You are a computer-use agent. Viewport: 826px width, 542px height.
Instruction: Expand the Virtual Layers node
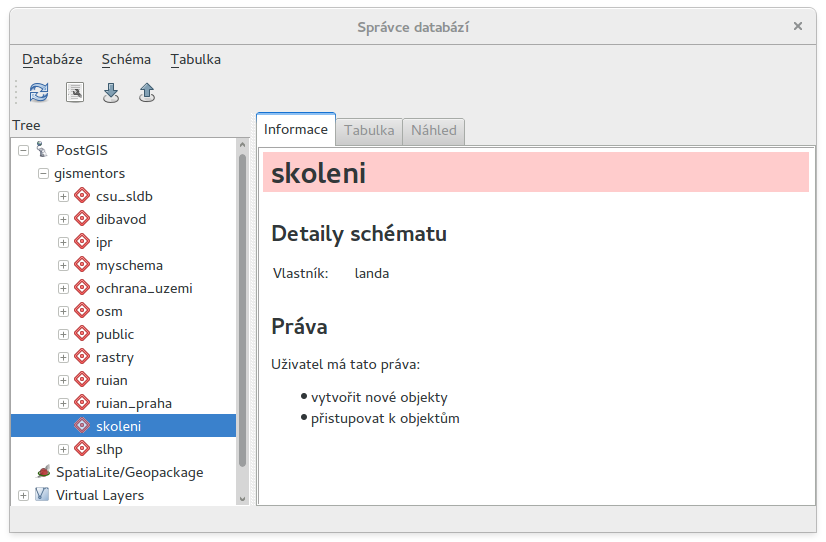click(23, 496)
